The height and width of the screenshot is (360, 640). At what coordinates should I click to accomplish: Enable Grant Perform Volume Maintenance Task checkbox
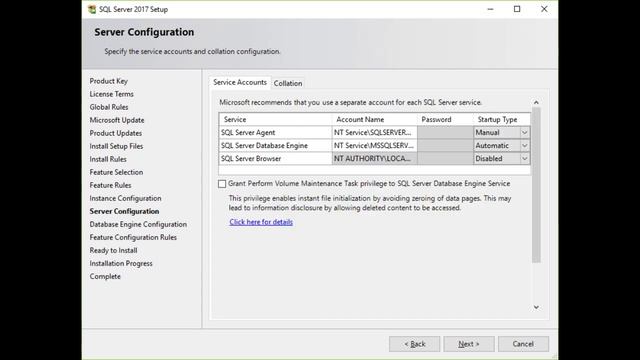[x=222, y=184]
